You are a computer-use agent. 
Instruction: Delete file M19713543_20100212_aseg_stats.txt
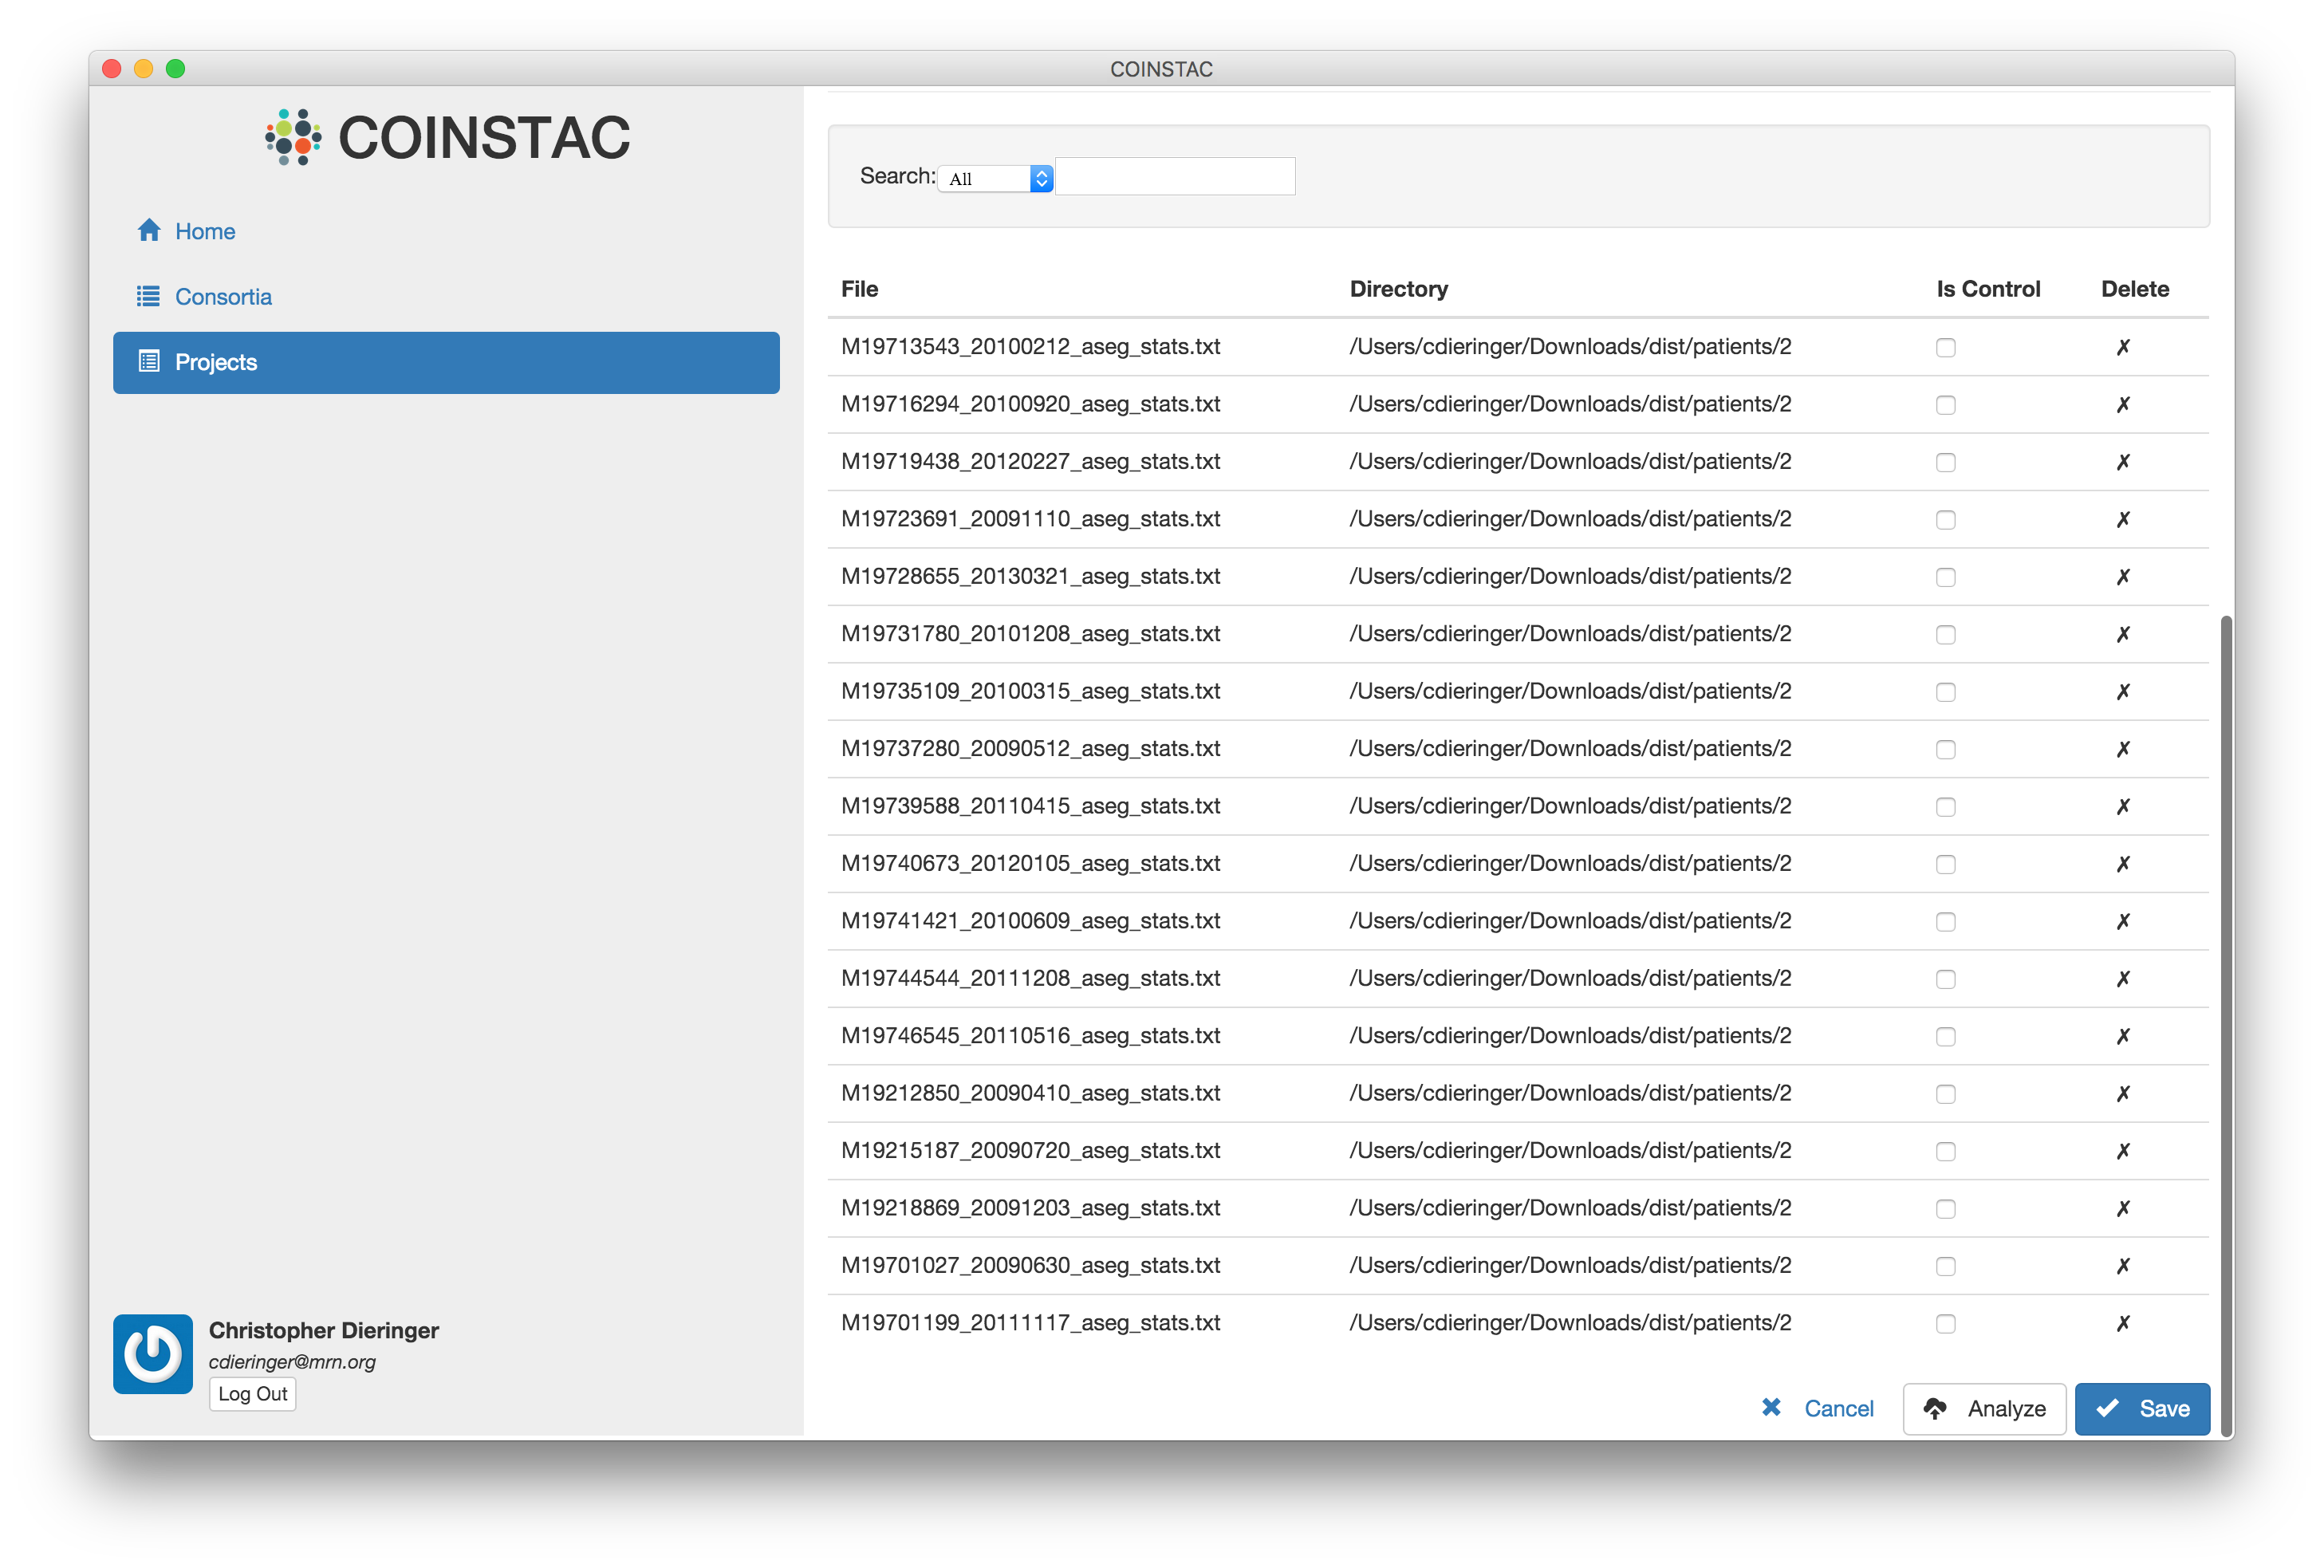point(2123,347)
